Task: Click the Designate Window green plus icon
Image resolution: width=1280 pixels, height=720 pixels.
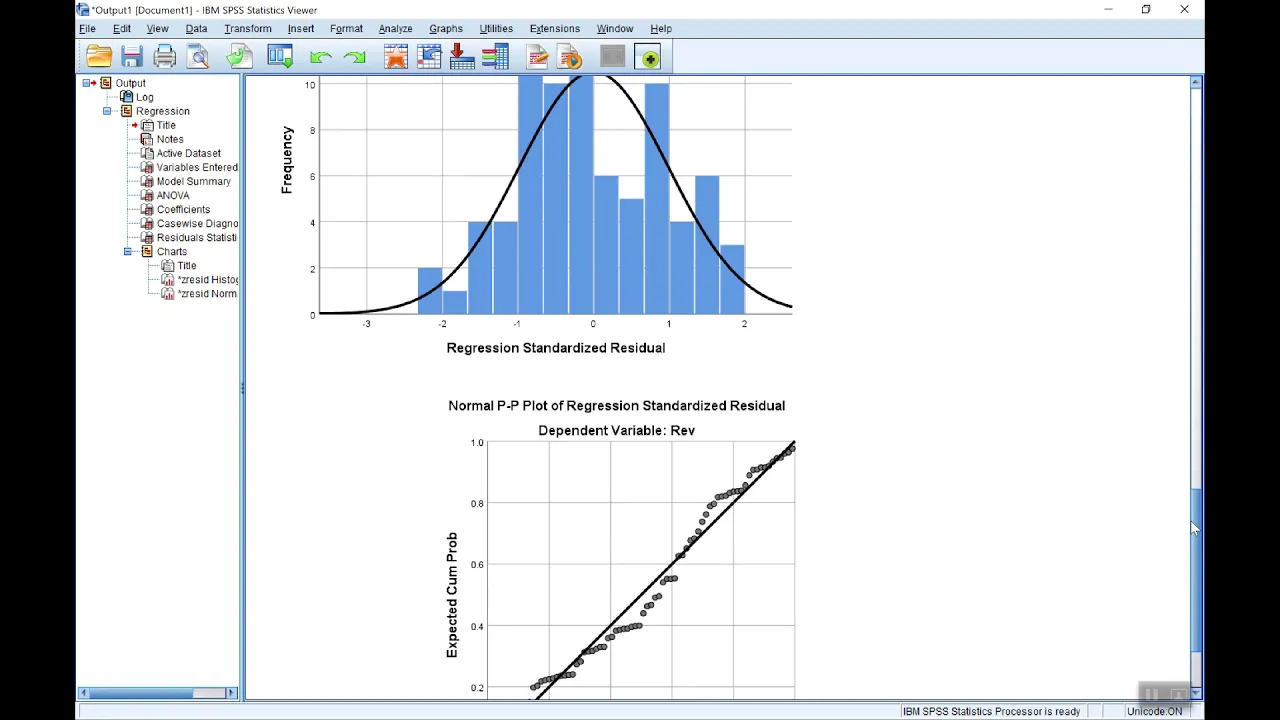Action: [650, 58]
